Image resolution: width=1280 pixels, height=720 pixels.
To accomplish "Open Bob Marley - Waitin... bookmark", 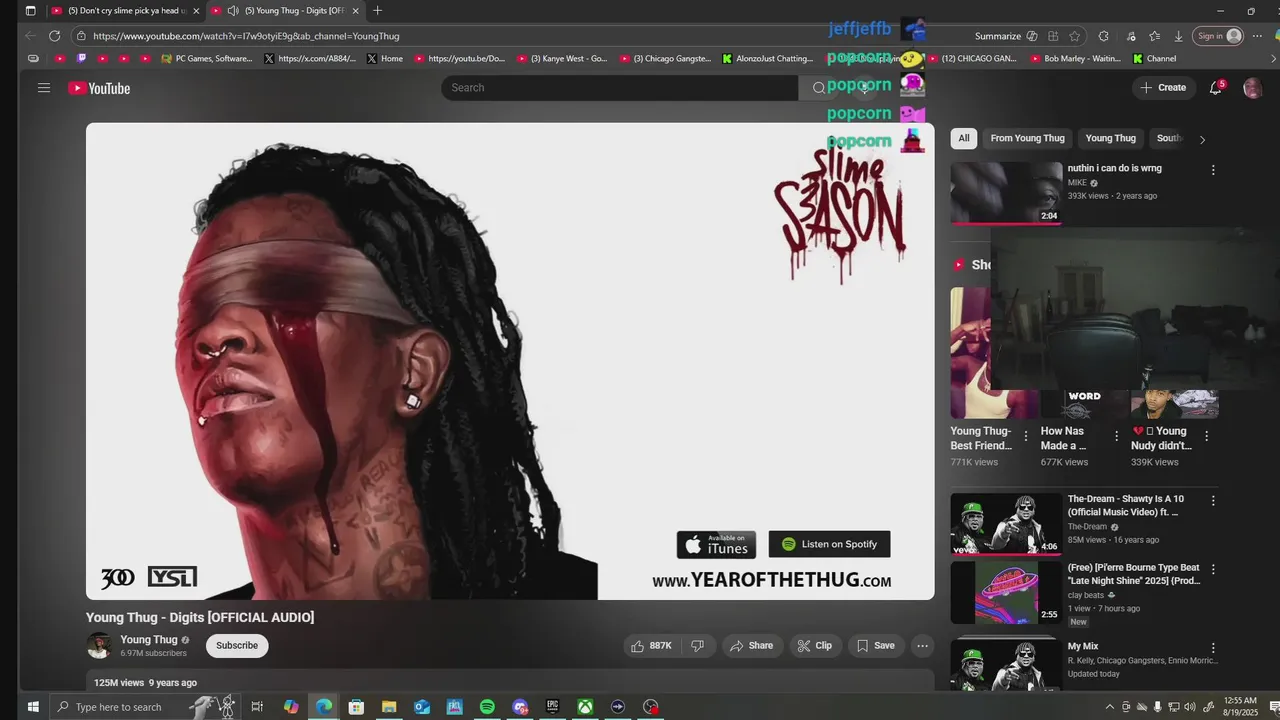I will (x=1076, y=59).
